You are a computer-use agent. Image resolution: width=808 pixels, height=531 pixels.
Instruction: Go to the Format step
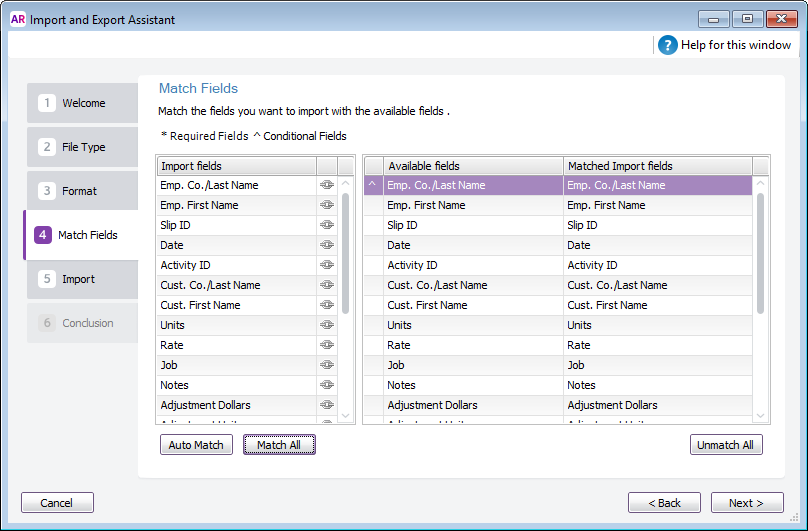pos(82,191)
